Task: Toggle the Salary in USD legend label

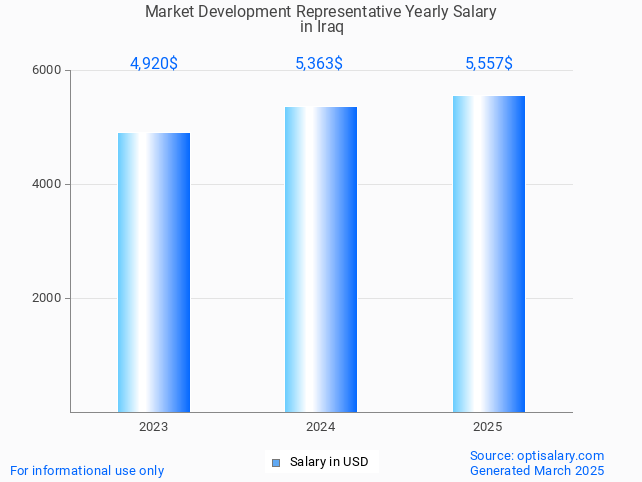Action: point(329,462)
